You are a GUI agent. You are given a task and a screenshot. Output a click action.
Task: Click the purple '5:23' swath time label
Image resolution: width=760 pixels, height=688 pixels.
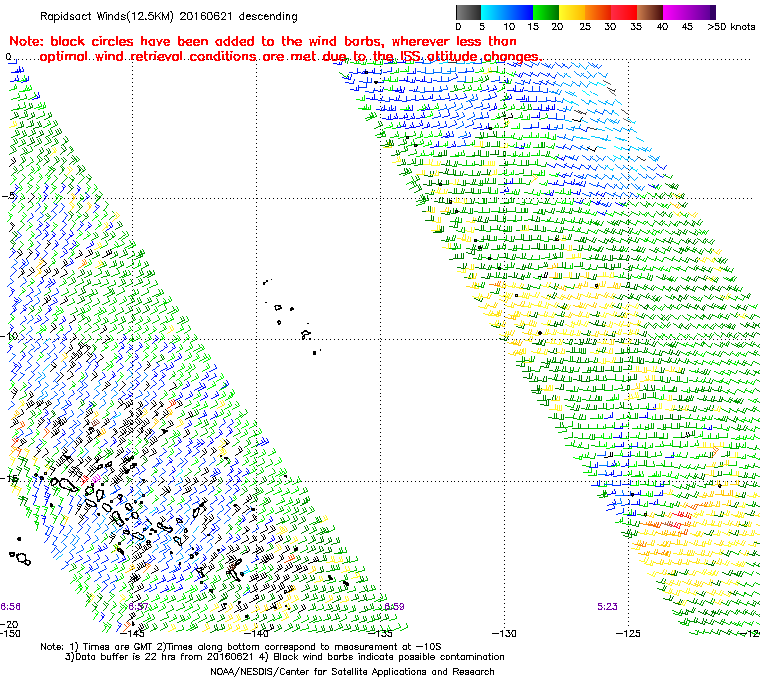click(607, 606)
